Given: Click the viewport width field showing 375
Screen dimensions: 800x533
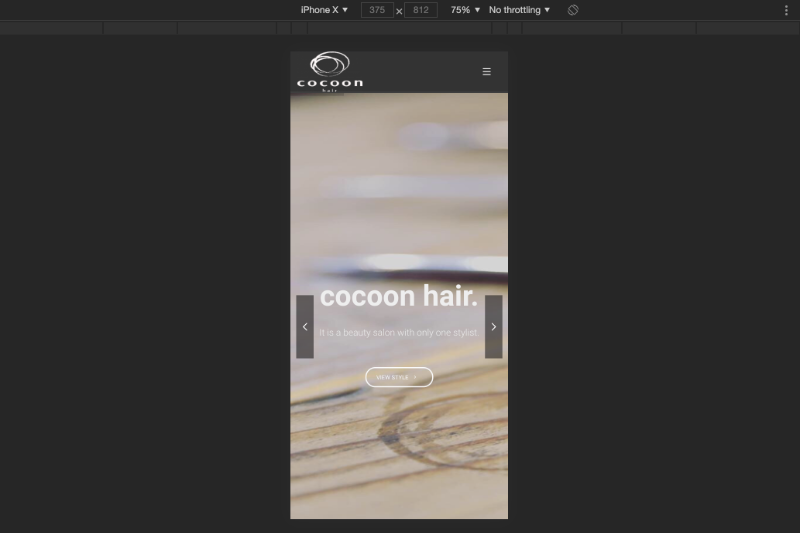Looking at the screenshot, I should tap(377, 10).
